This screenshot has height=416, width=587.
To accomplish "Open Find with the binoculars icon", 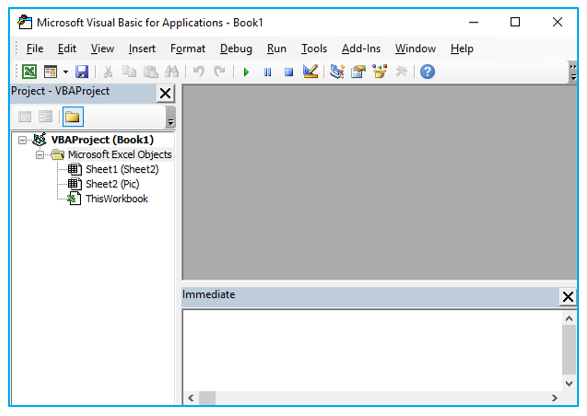I will coord(172,71).
